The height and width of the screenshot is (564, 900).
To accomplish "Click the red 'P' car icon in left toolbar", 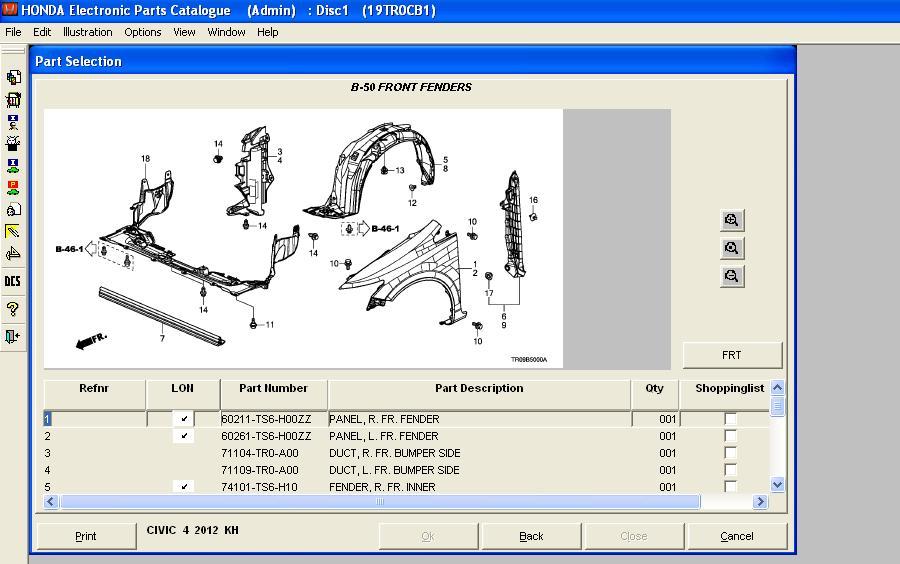I will pyautogui.click(x=13, y=188).
